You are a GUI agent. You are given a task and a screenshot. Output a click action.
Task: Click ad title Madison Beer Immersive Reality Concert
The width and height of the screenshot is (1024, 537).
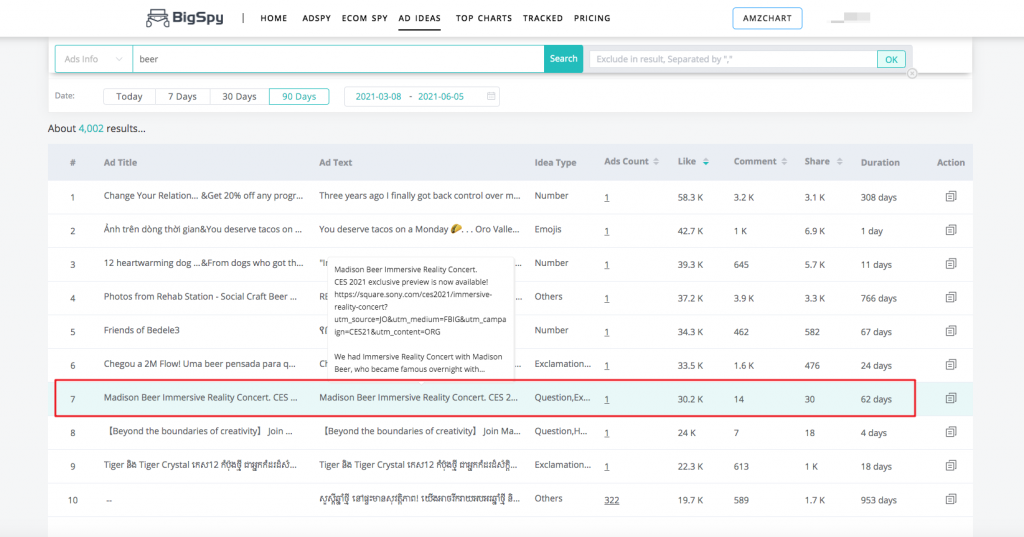[200, 397]
